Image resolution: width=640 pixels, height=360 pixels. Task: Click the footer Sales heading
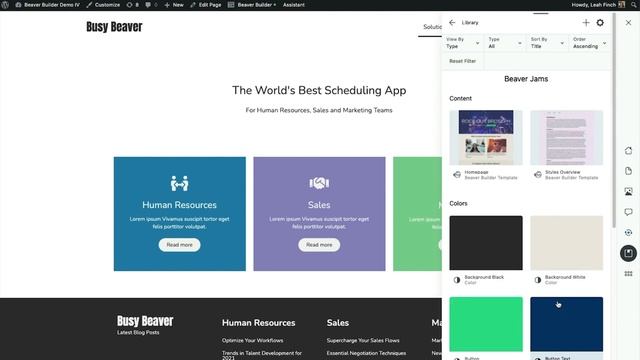point(338,323)
